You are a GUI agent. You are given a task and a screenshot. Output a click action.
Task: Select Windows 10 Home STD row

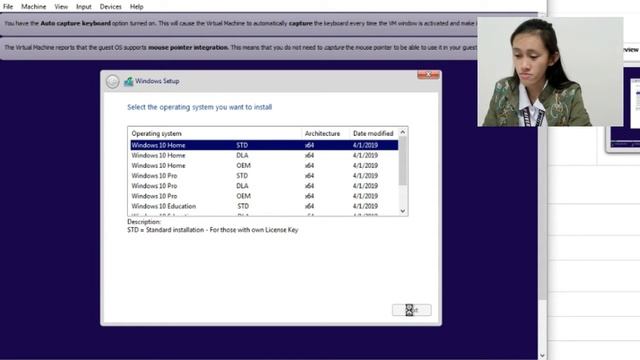tap(264, 145)
